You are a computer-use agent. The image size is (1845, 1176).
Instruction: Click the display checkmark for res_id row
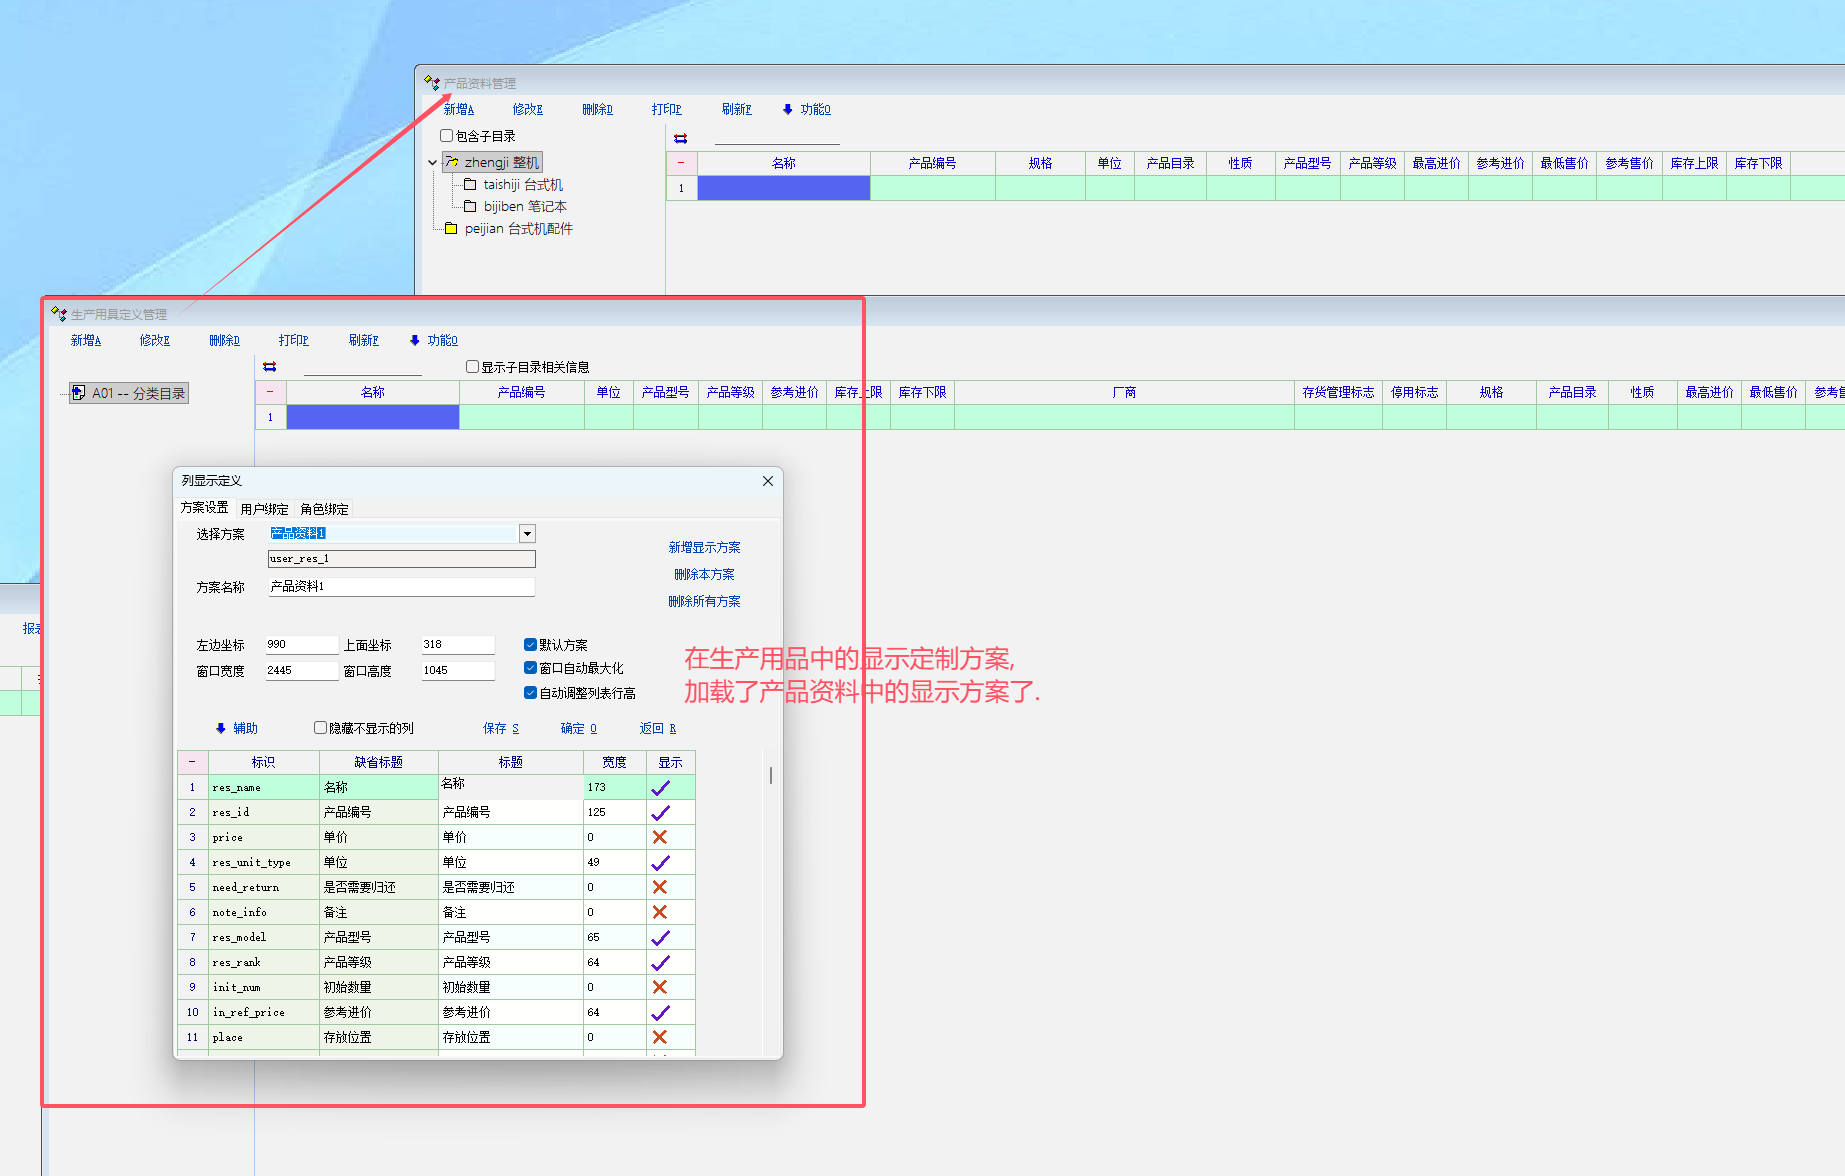point(661,812)
